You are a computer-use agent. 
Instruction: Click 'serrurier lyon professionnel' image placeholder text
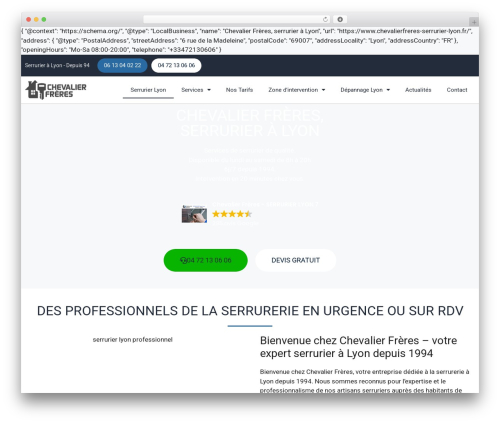tap(133, 340)
